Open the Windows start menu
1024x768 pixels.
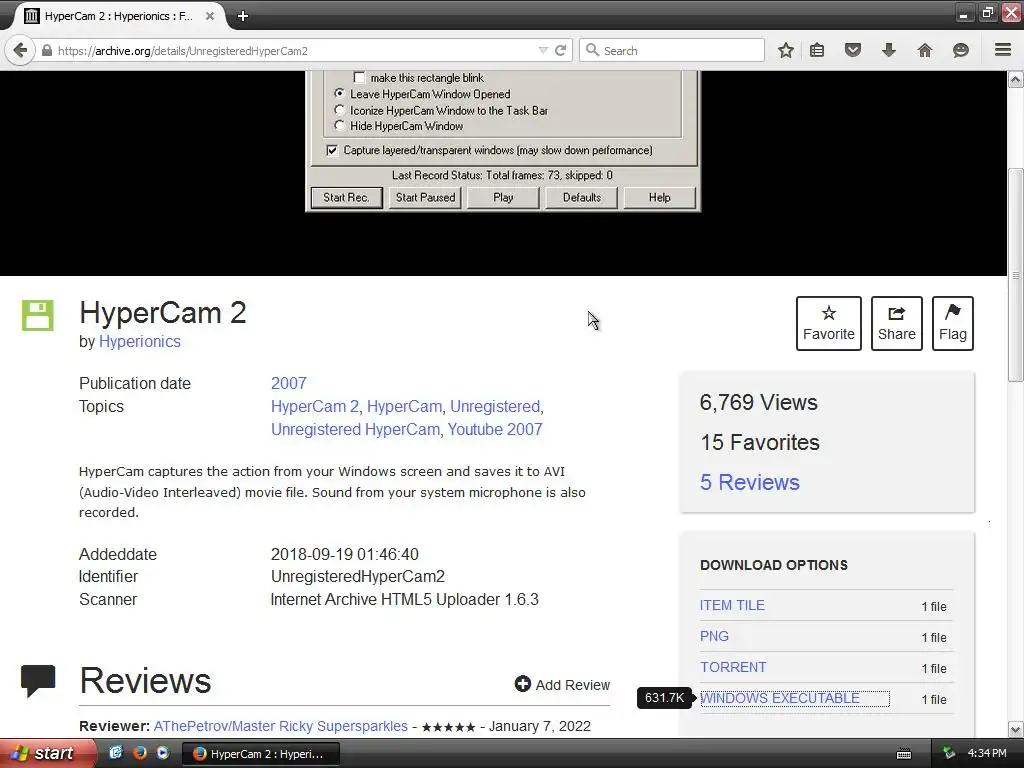click(x=48, y=753)
